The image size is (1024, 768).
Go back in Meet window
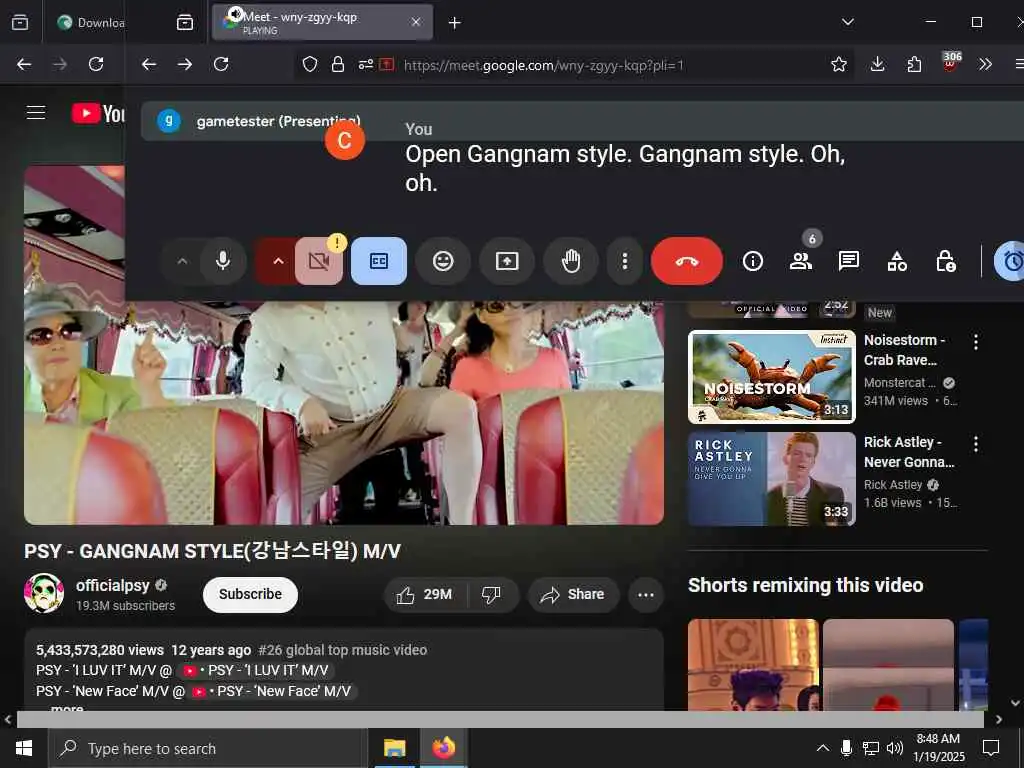click(149, 64)
